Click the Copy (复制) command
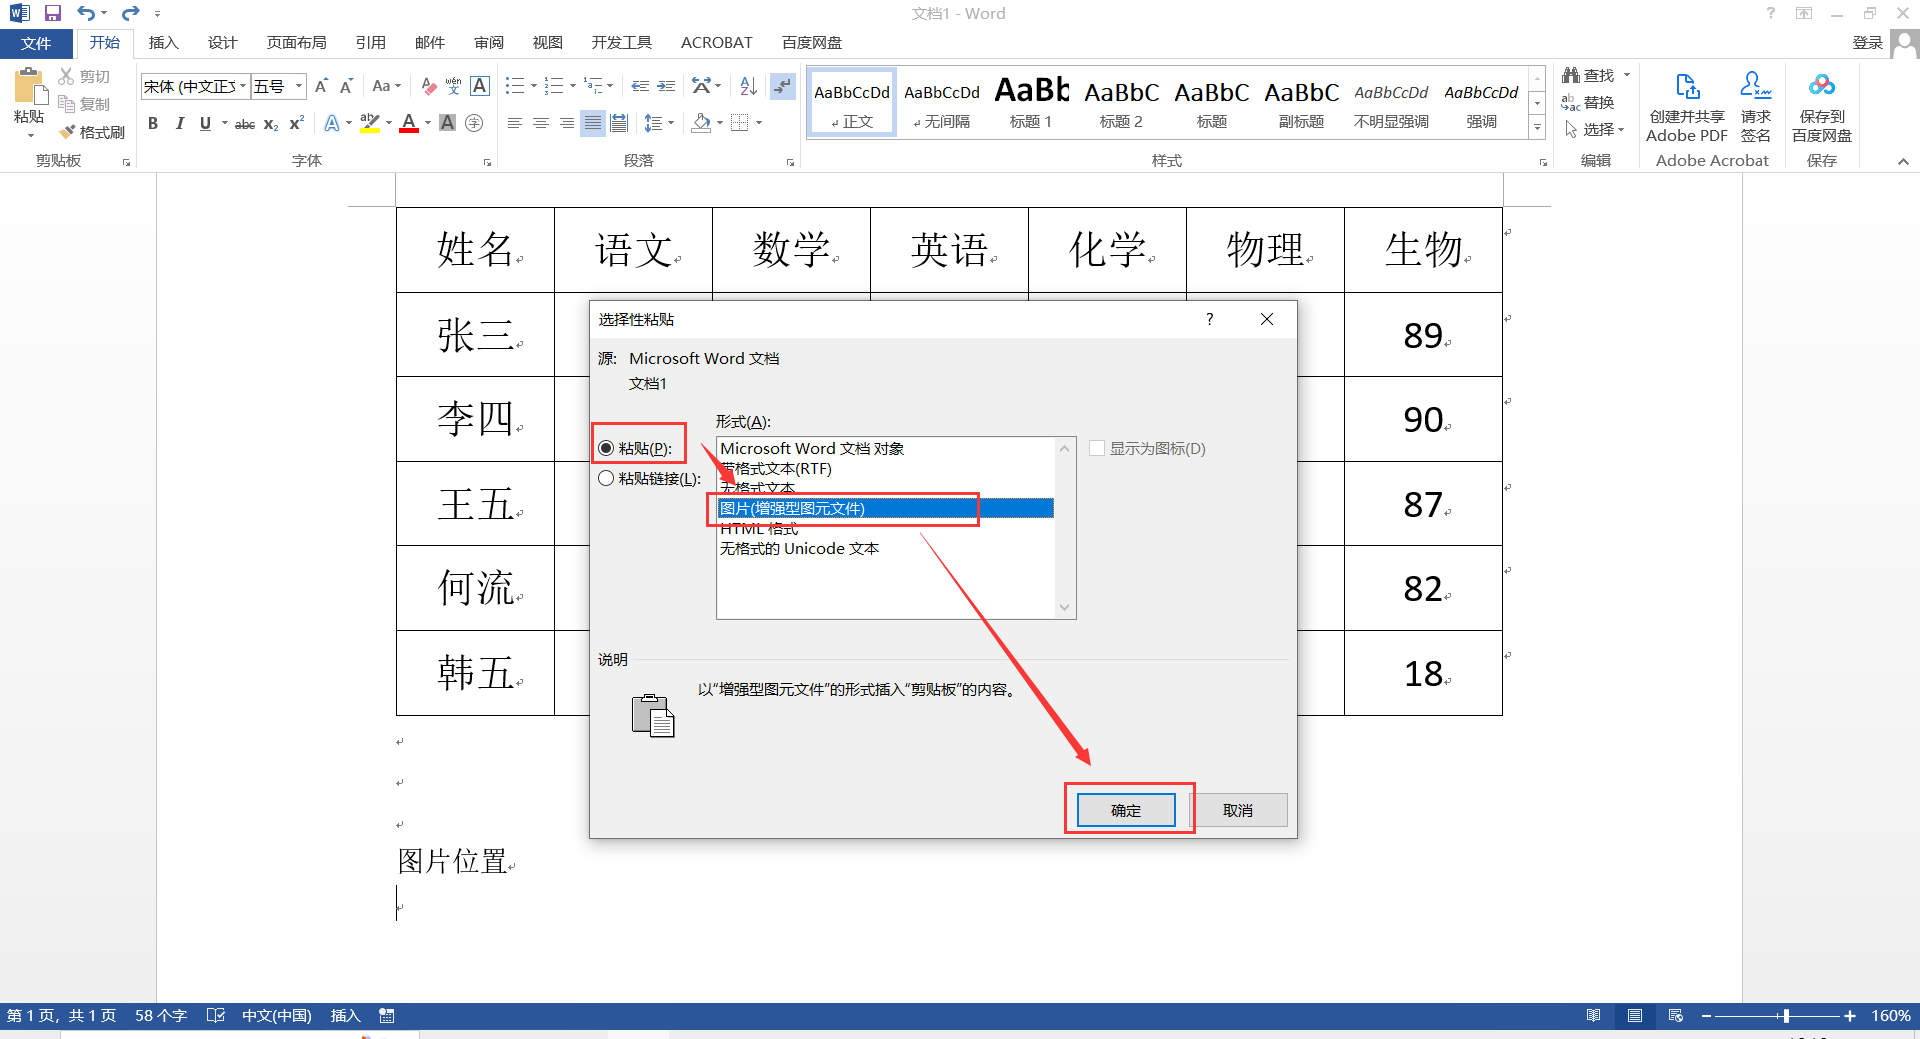1920x1039 pixels. [84, 104]
